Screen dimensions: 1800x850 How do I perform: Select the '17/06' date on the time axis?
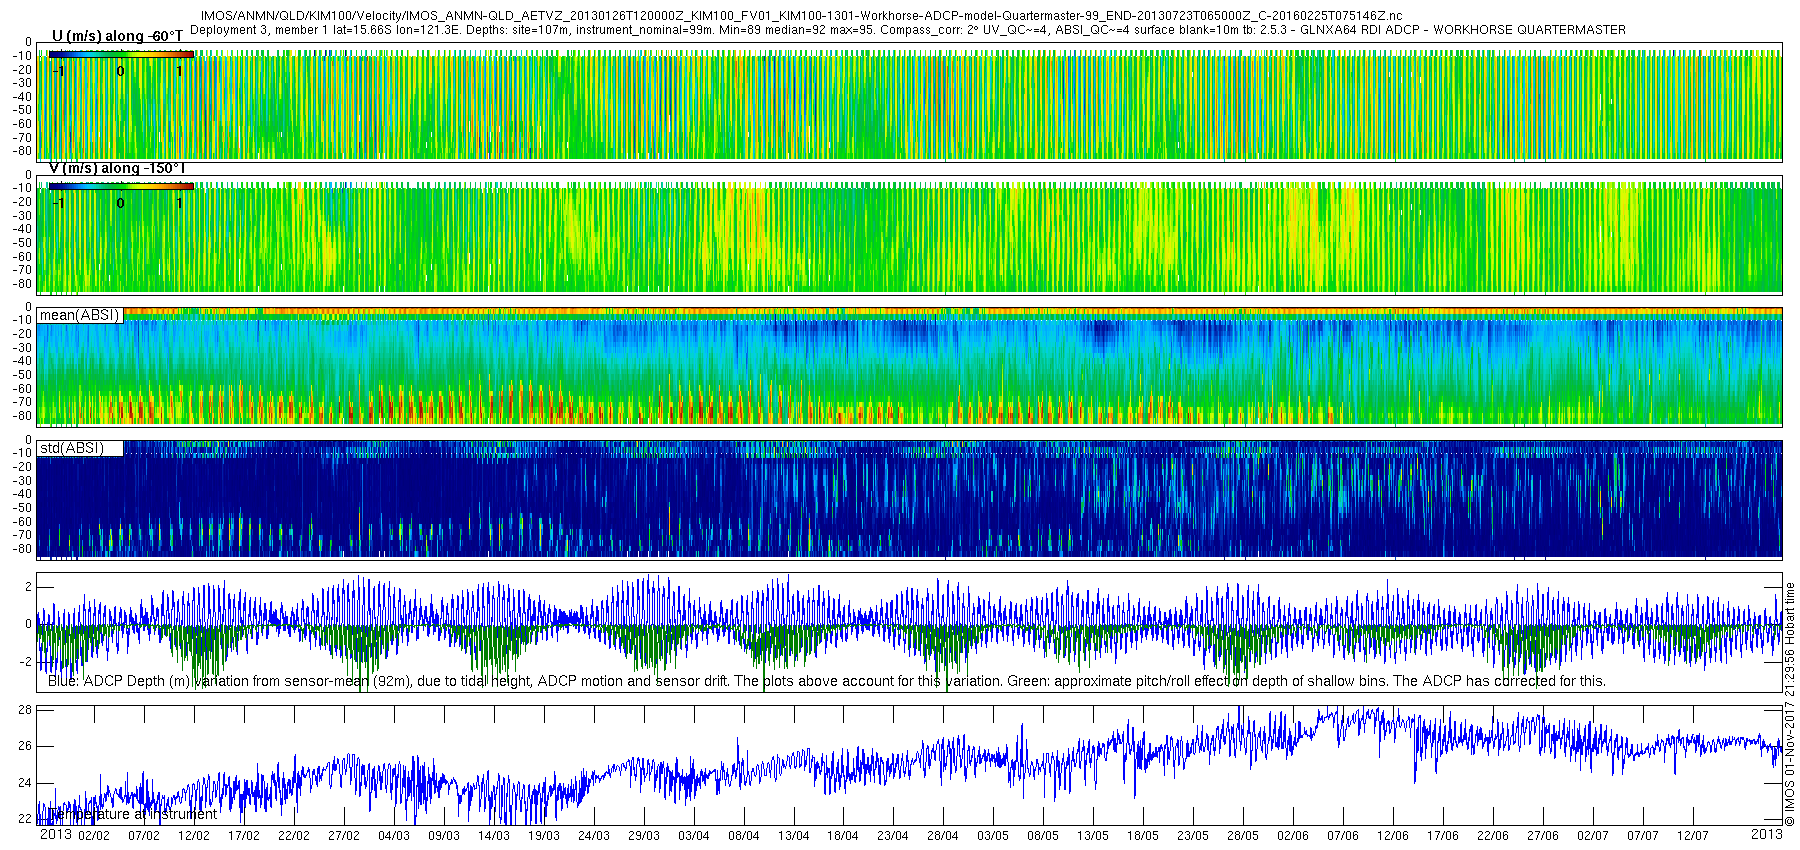(1443, 836)
